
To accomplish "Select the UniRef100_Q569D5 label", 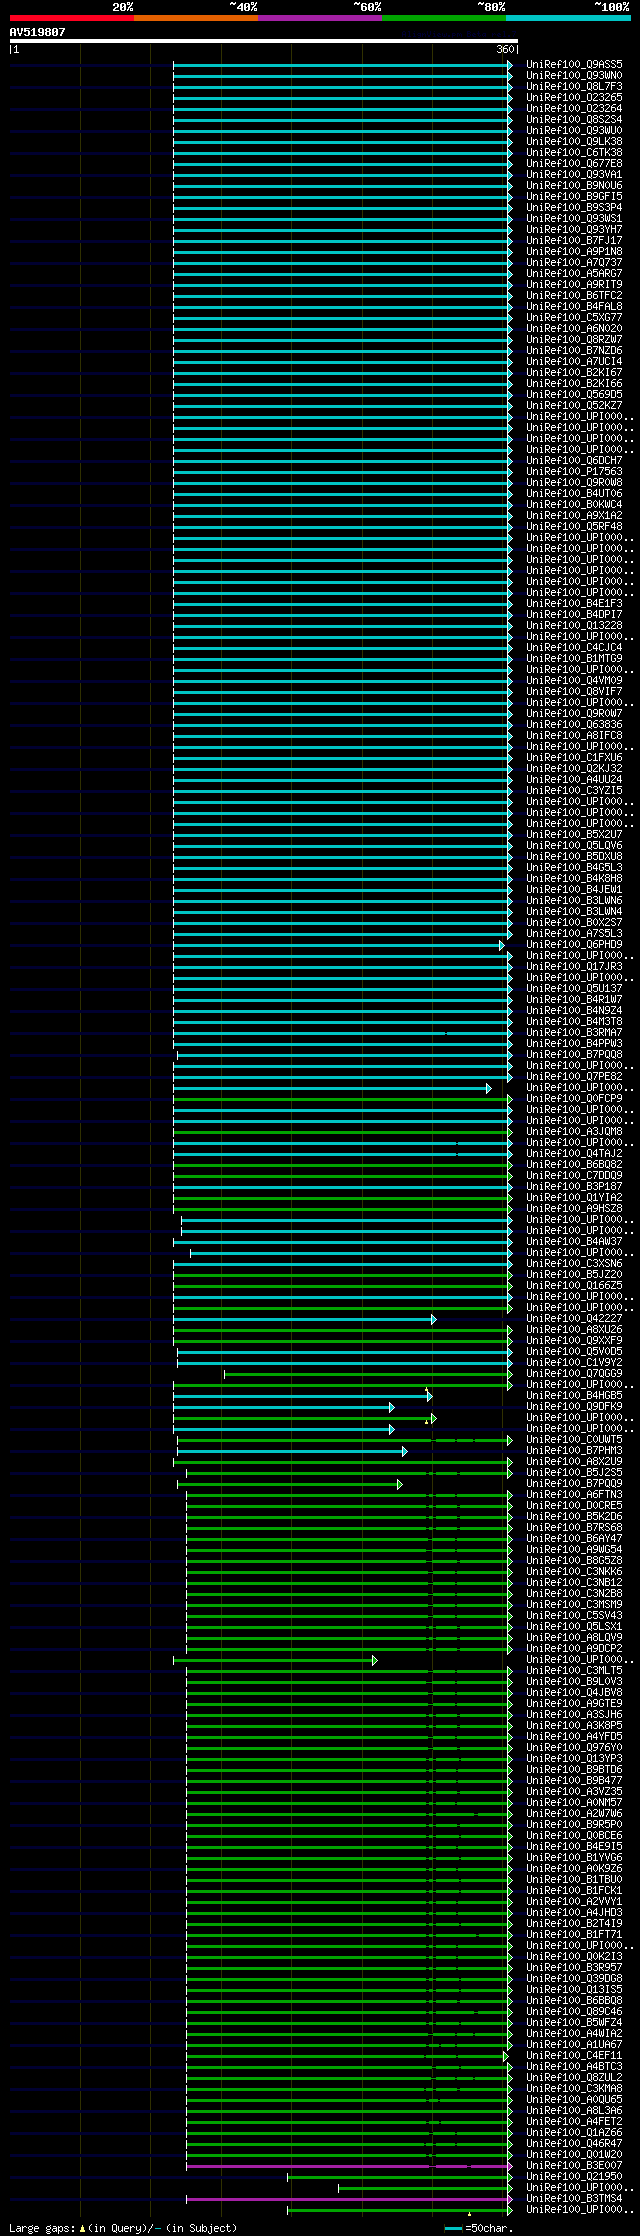I will pyautogui.click(x=574, y=394).
